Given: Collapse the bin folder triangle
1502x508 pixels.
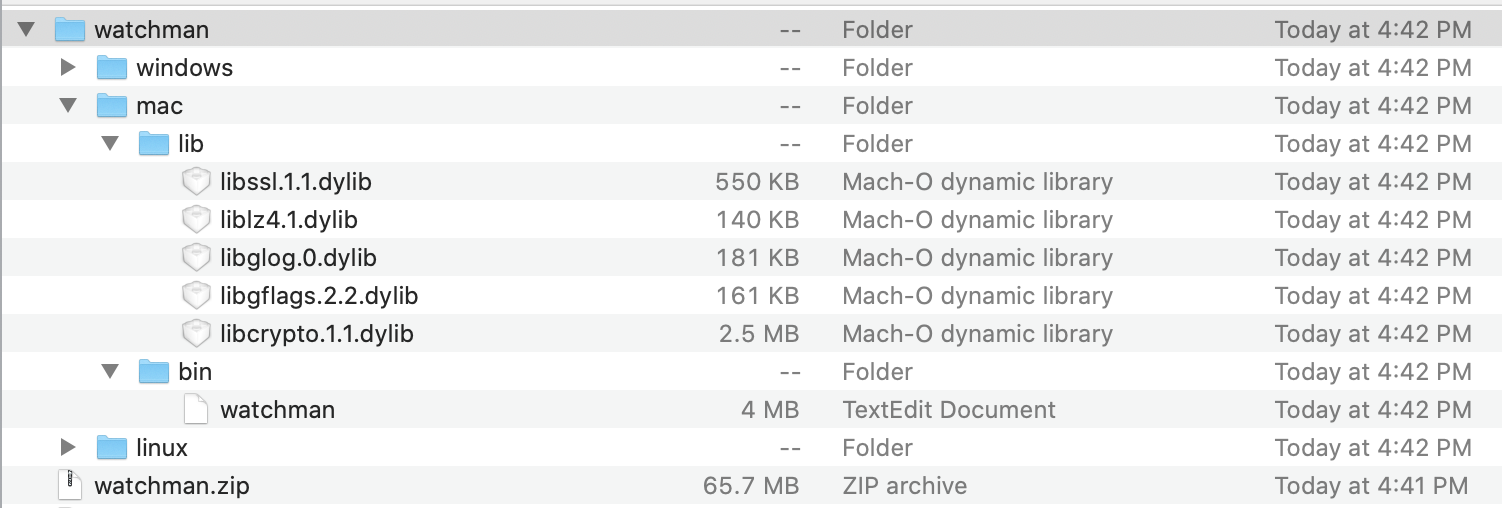Looking at the screenshot, I should (x=110, y=372).
